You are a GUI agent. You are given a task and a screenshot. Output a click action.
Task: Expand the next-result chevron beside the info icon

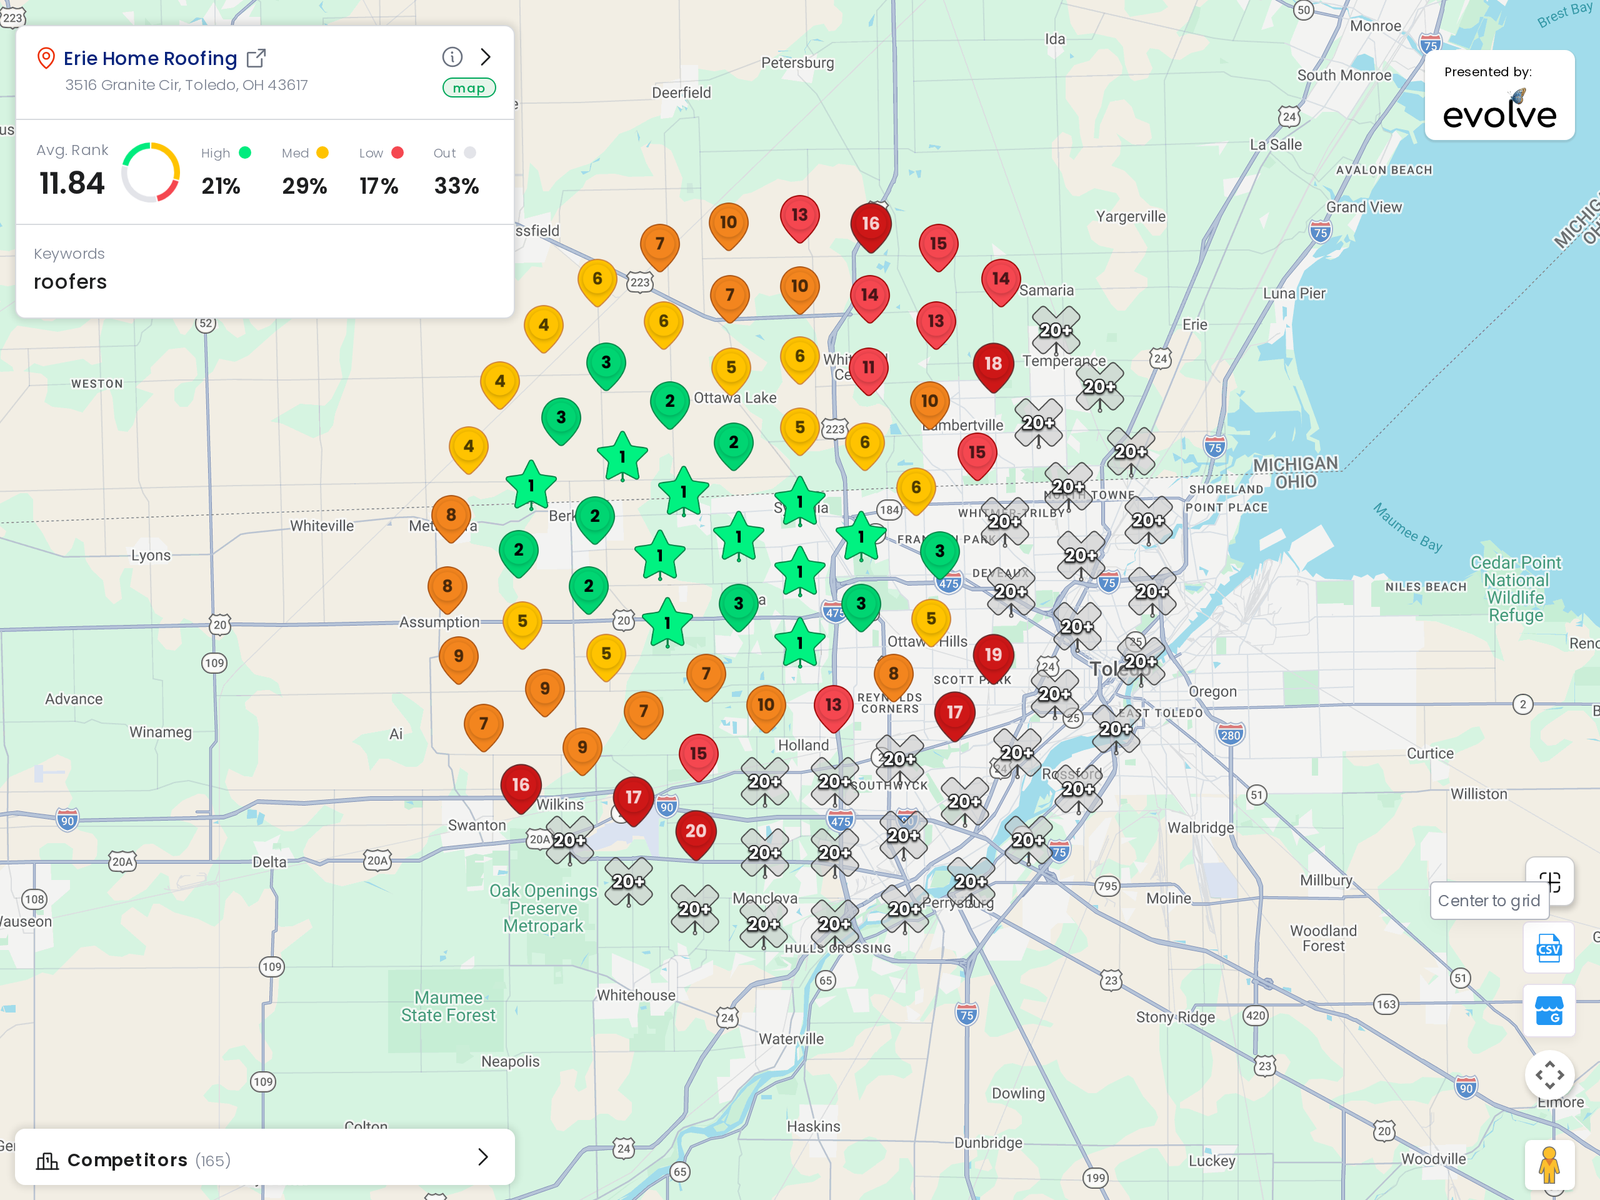coord(486,57)
